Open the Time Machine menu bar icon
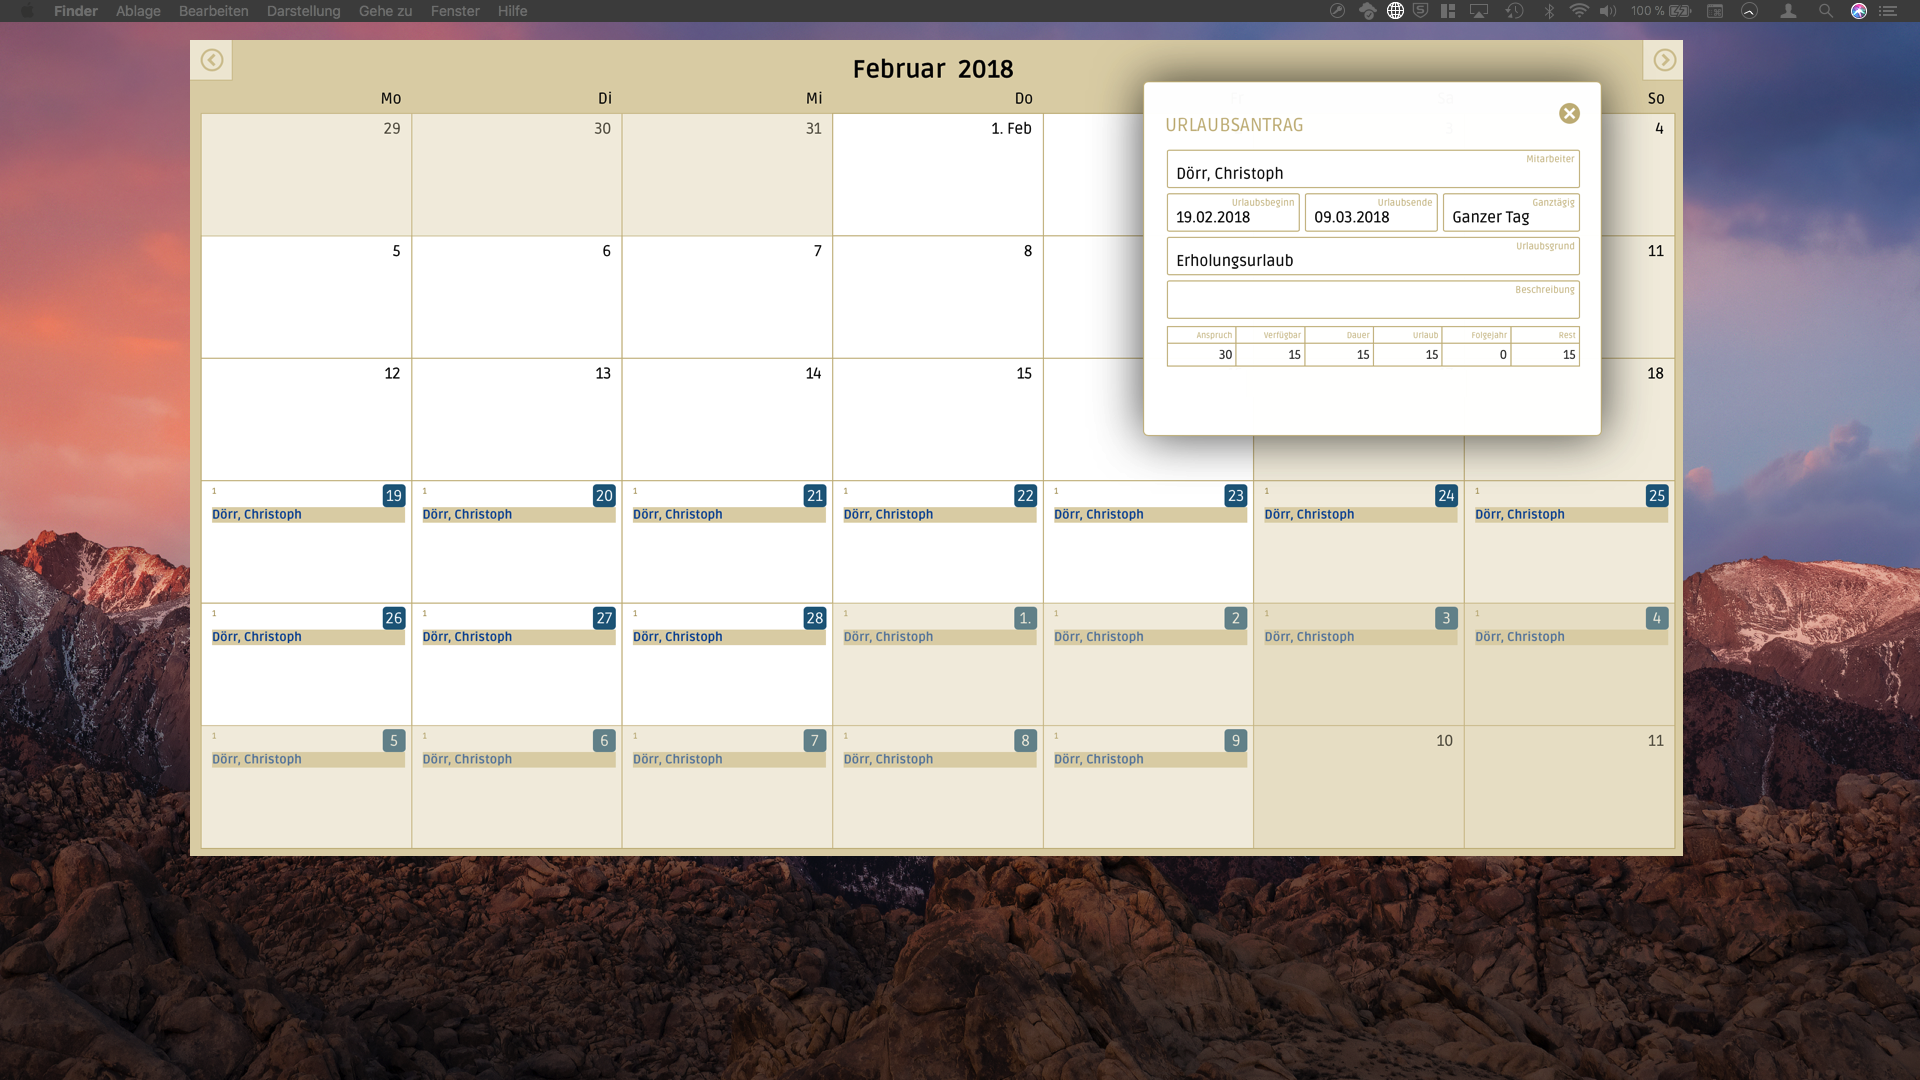Screen dimensions: 1920x1080 [x=1515, y=11]
